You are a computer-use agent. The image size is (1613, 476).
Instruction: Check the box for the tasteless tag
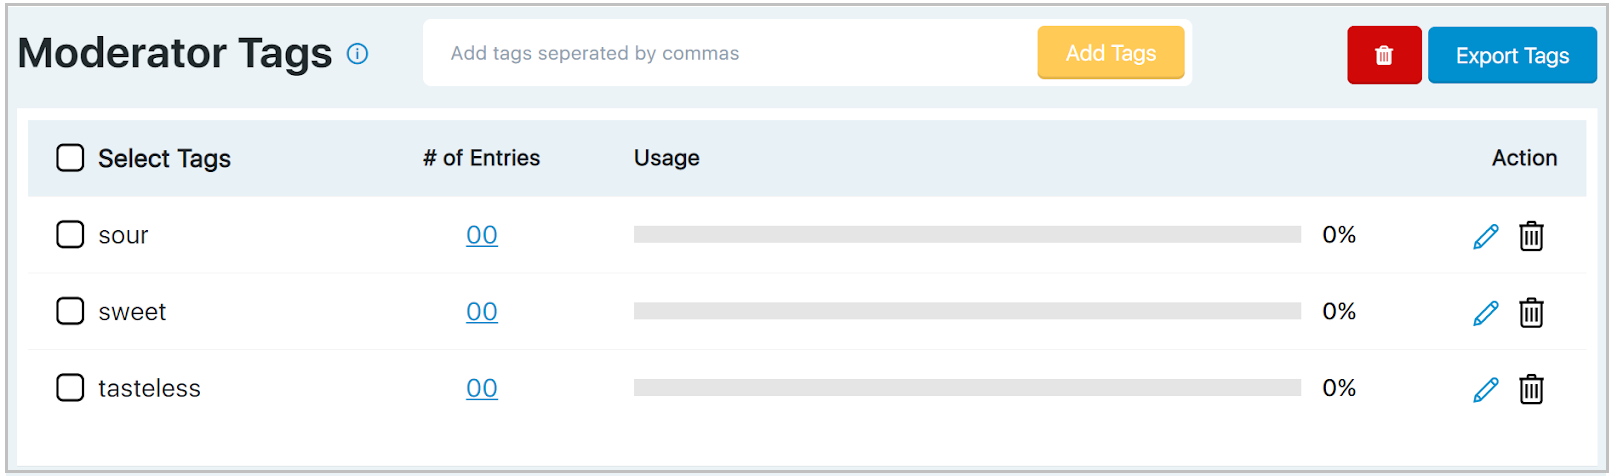70,388
